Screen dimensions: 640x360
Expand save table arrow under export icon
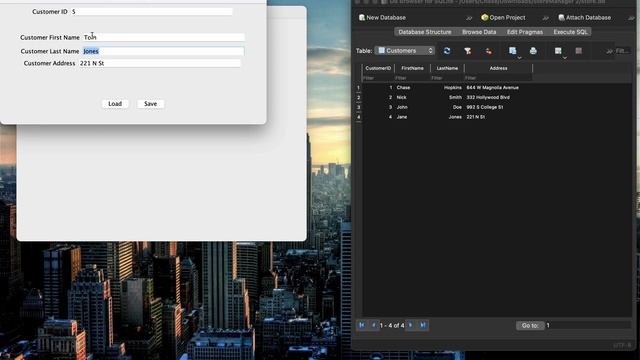pos(520,58)
